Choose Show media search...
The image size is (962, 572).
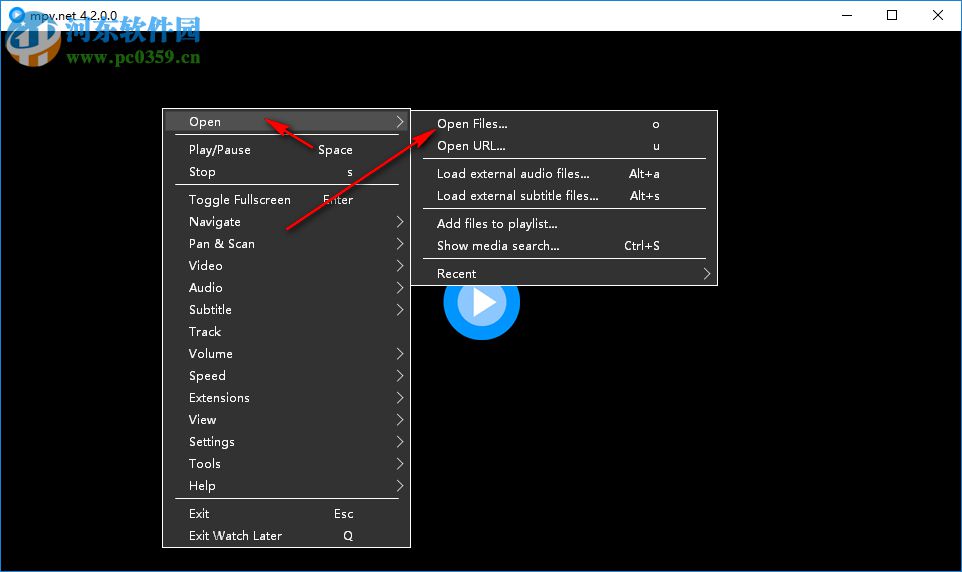[564, 246]
